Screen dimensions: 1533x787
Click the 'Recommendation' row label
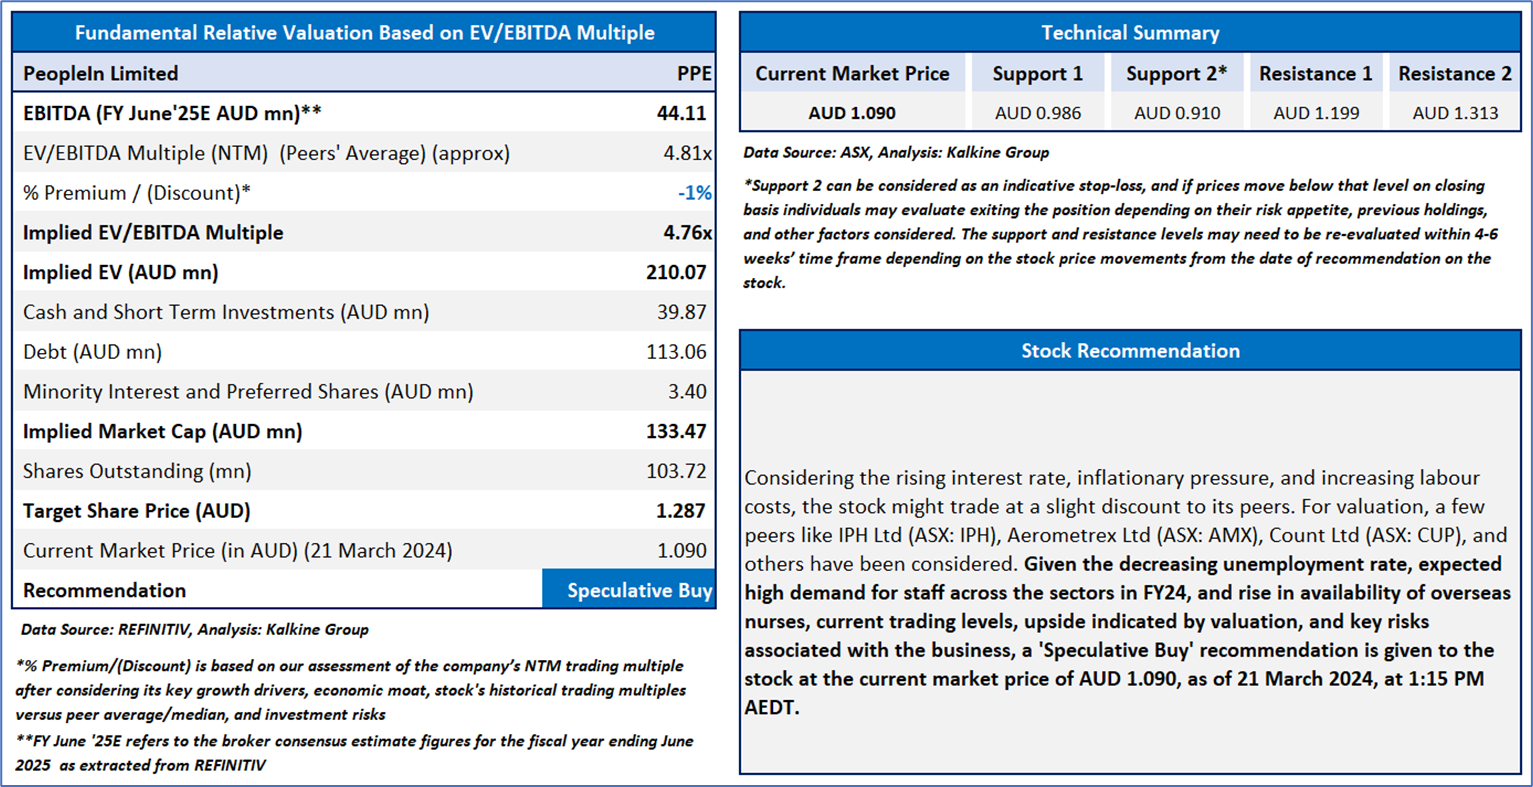pyautogui.click(x=104, y=591)
